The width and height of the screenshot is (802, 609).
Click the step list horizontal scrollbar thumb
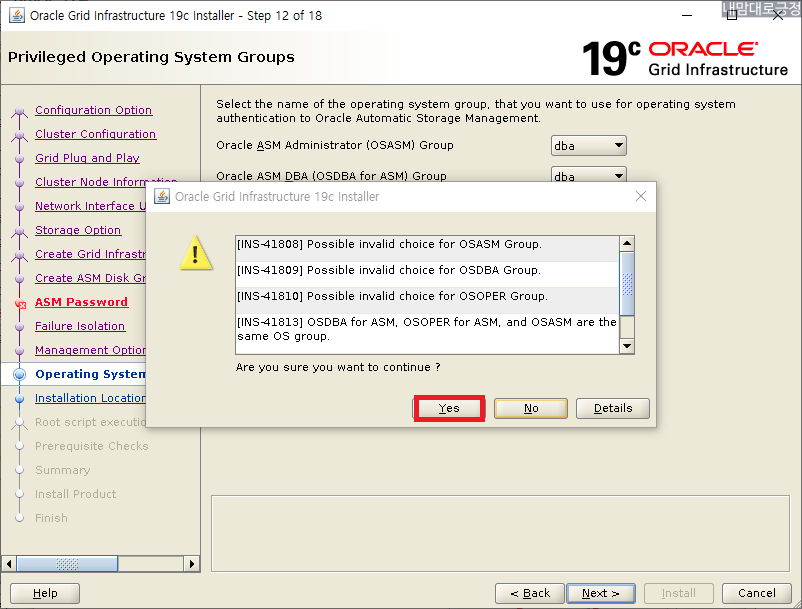67,564
